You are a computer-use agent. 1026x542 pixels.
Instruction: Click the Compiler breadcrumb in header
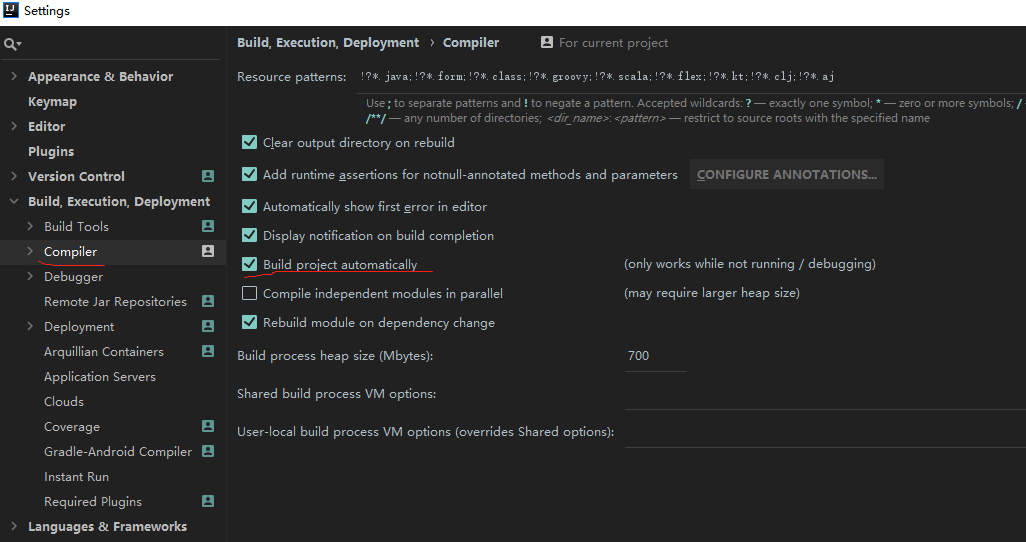[x=471, y=43]
